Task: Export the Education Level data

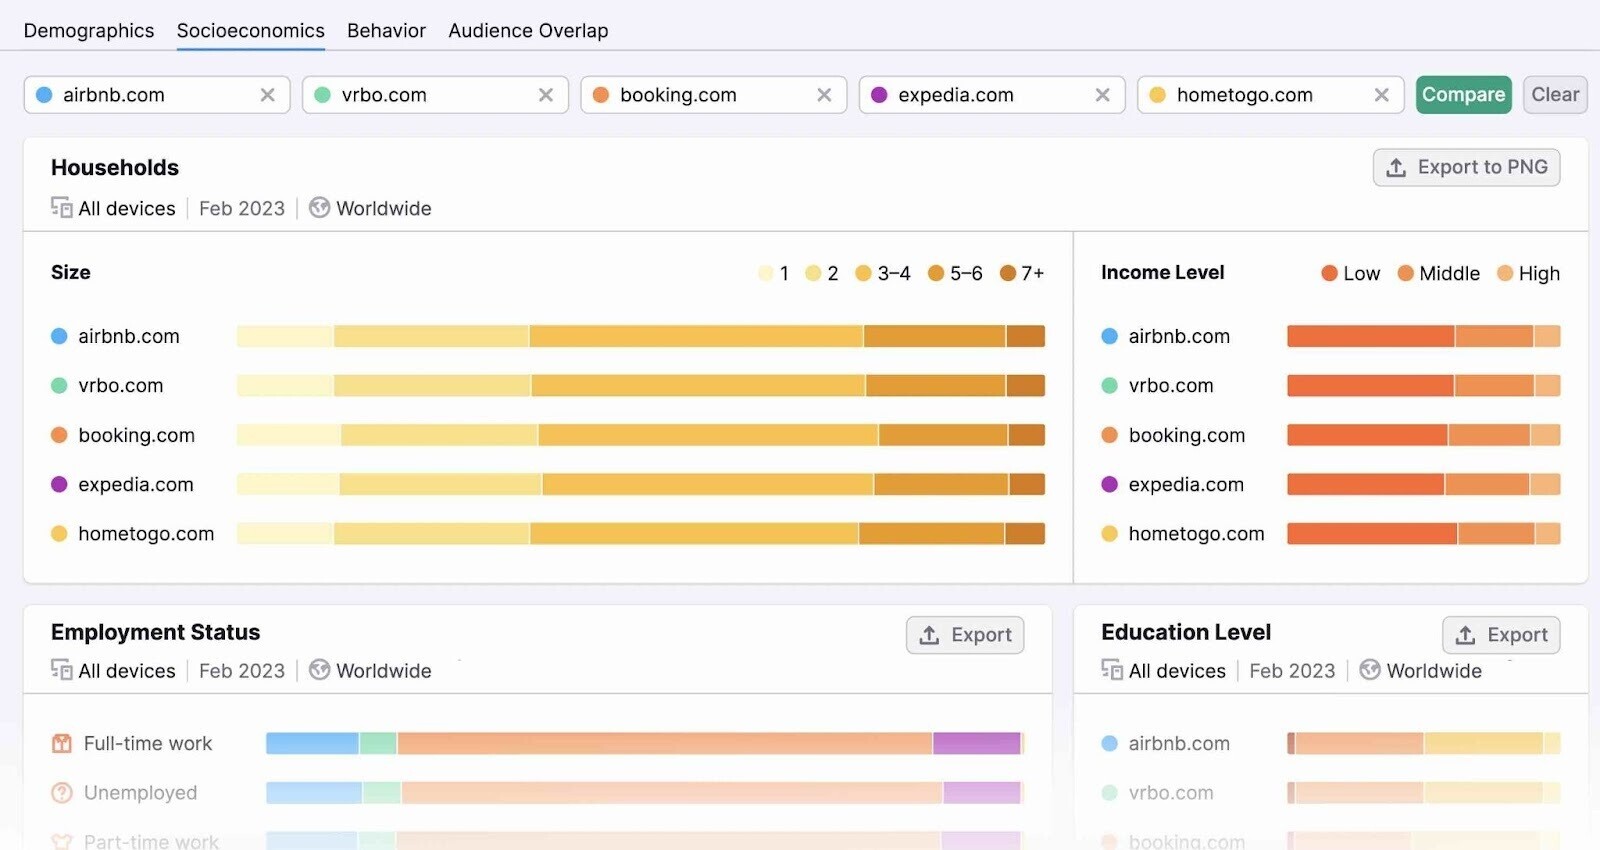Action: [x=1501, y=635]
